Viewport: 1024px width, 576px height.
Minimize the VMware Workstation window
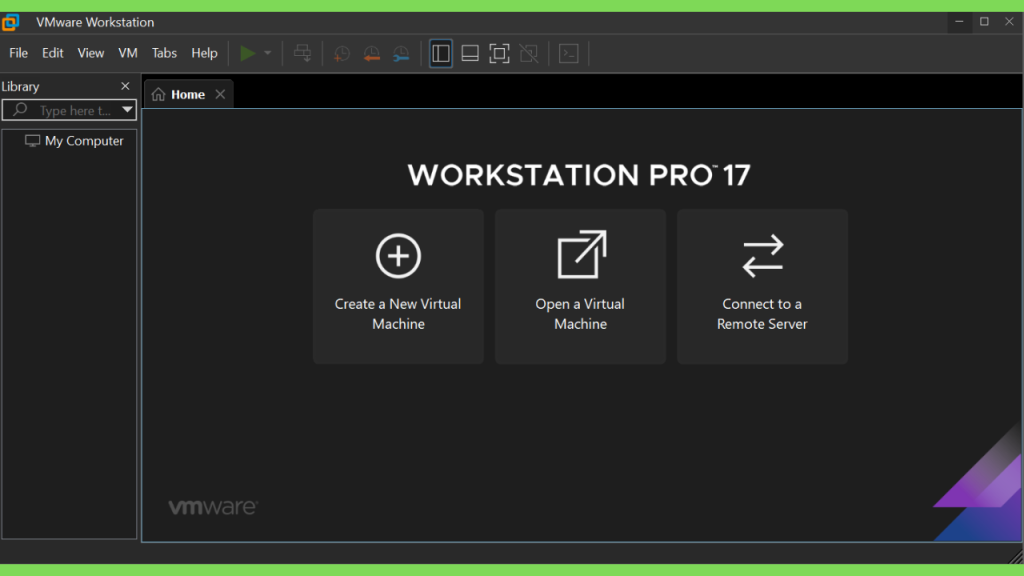point(959,22)
